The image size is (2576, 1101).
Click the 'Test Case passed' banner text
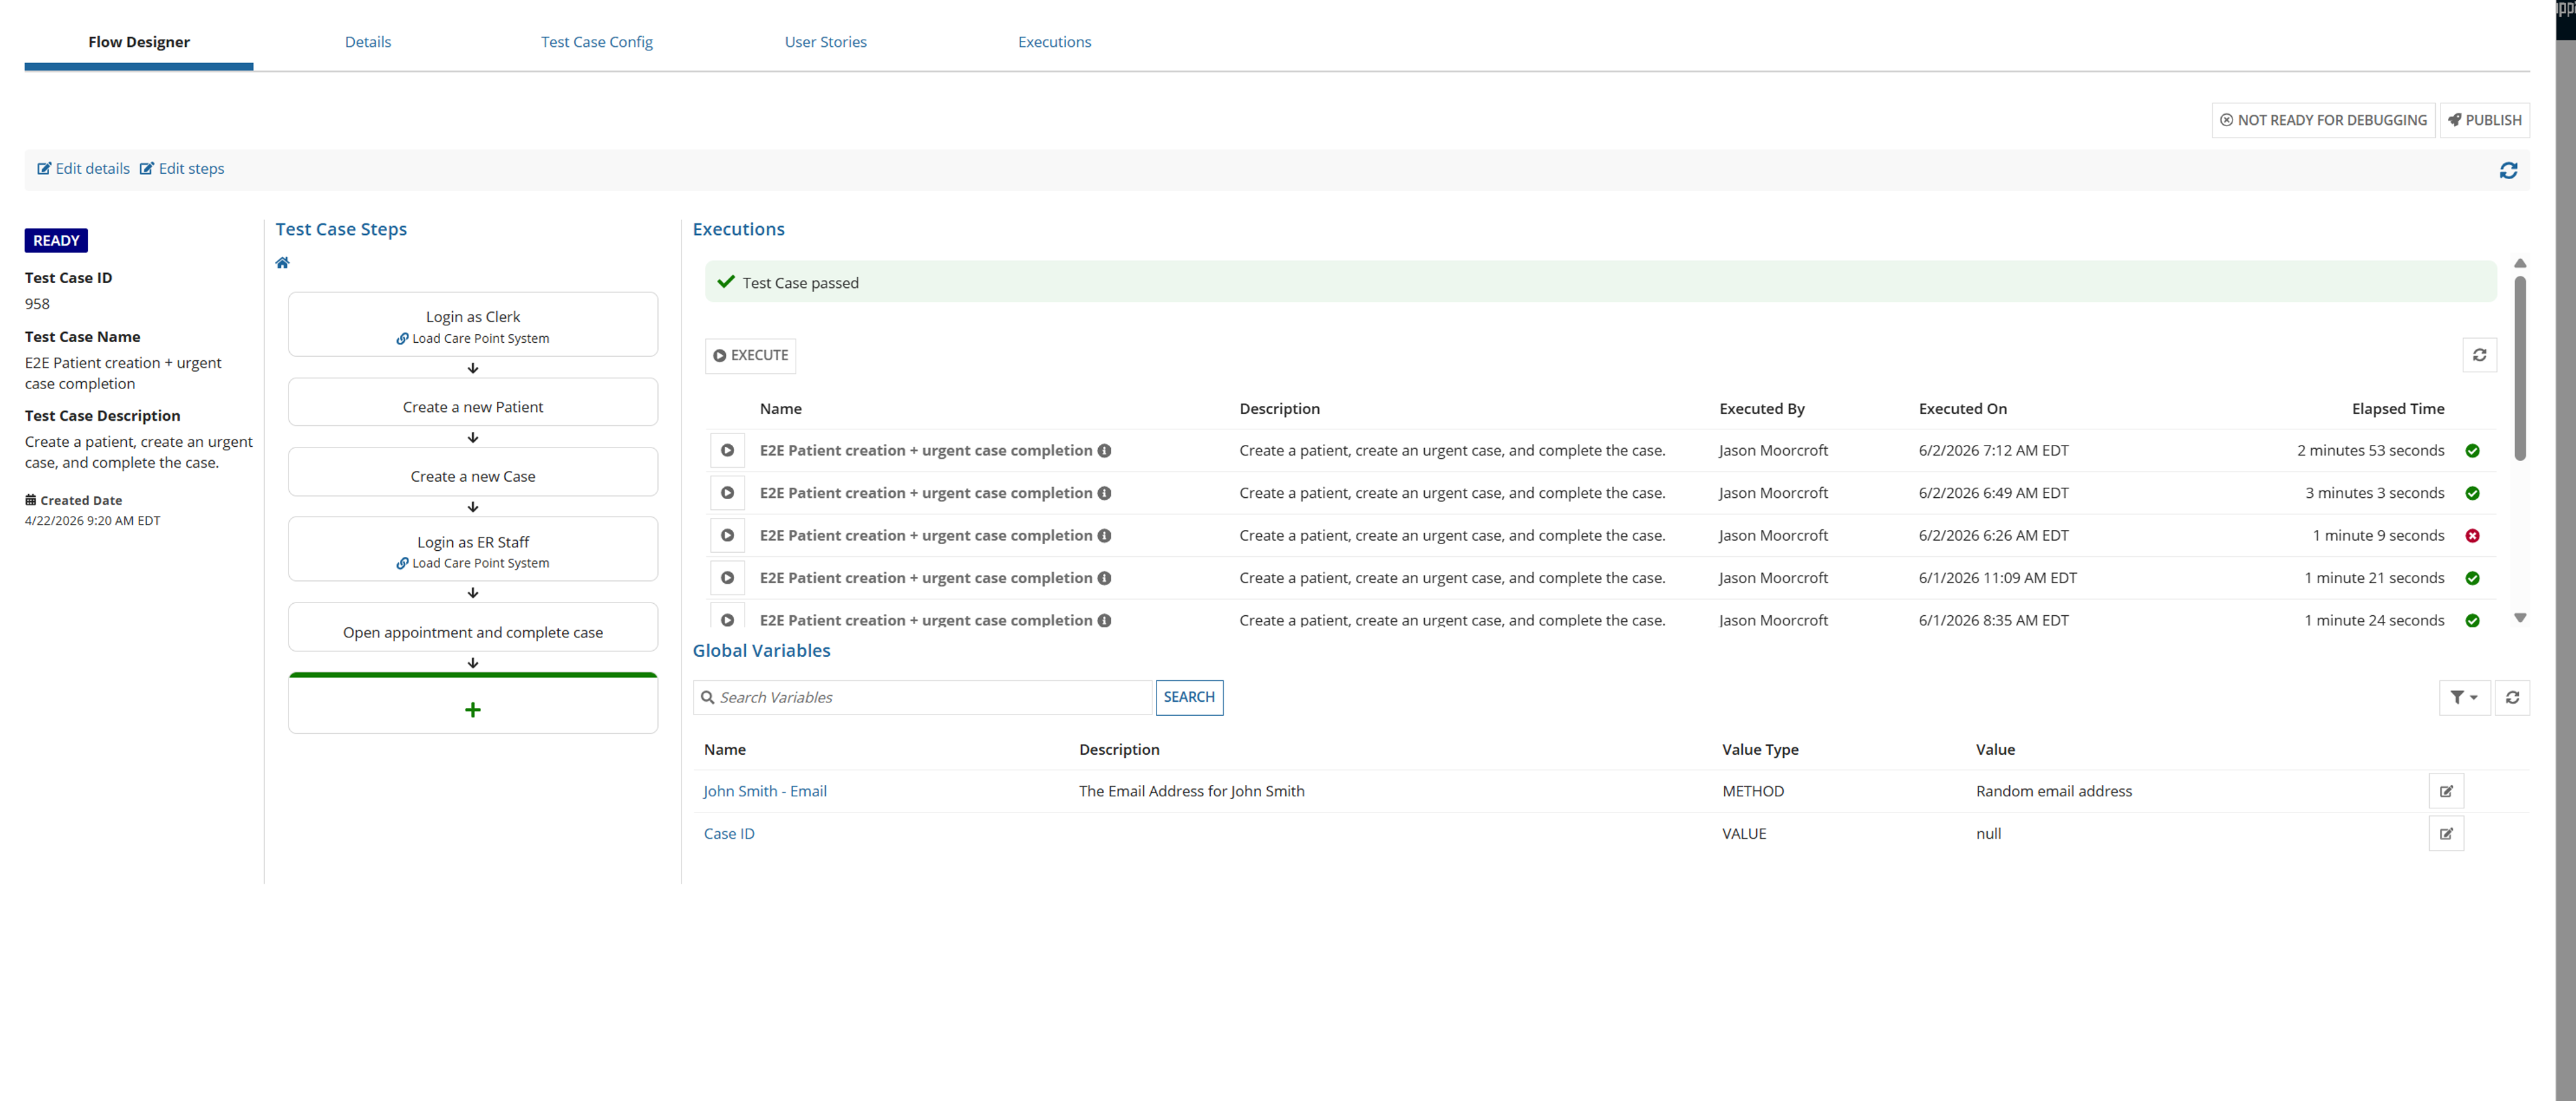click(x=800, y=283)
